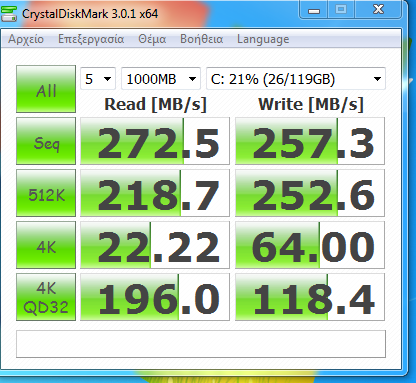
Task: Start the Seq sequential test
Action: pos(46,141)
